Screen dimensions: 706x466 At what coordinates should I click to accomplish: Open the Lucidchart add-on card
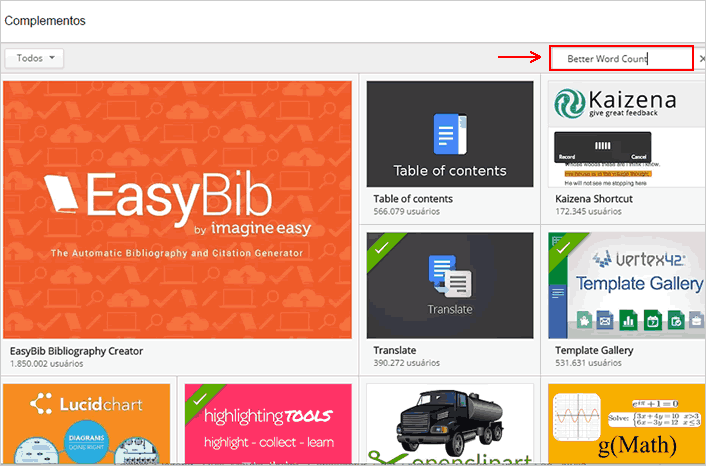click(86, 423)
